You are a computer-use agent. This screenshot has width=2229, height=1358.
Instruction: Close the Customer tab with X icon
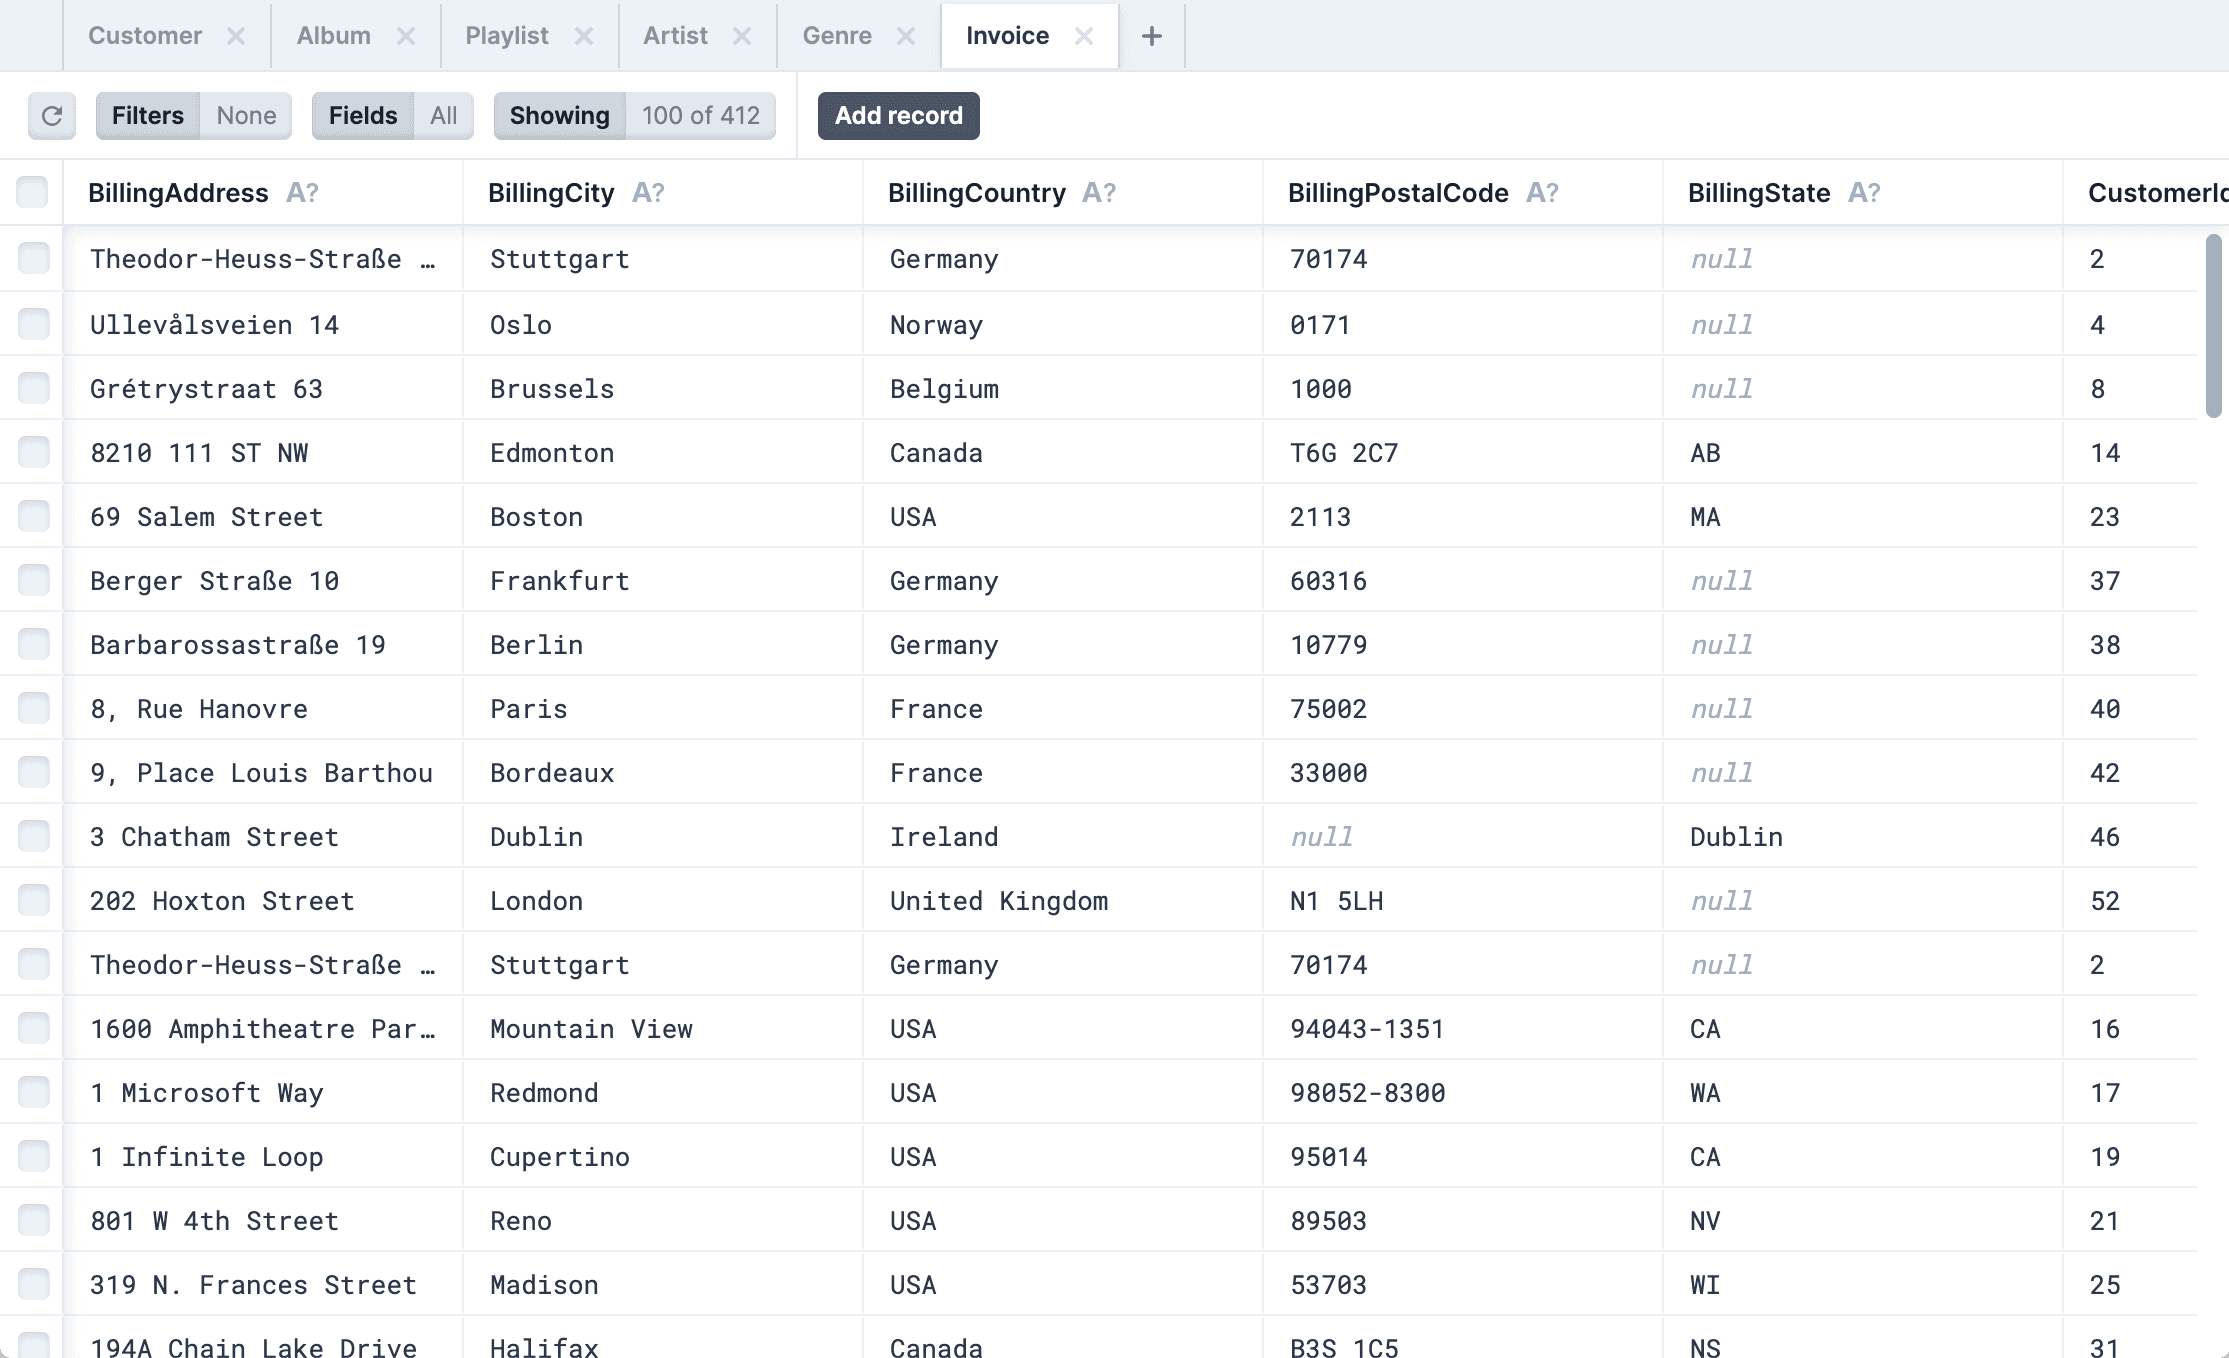236,36
